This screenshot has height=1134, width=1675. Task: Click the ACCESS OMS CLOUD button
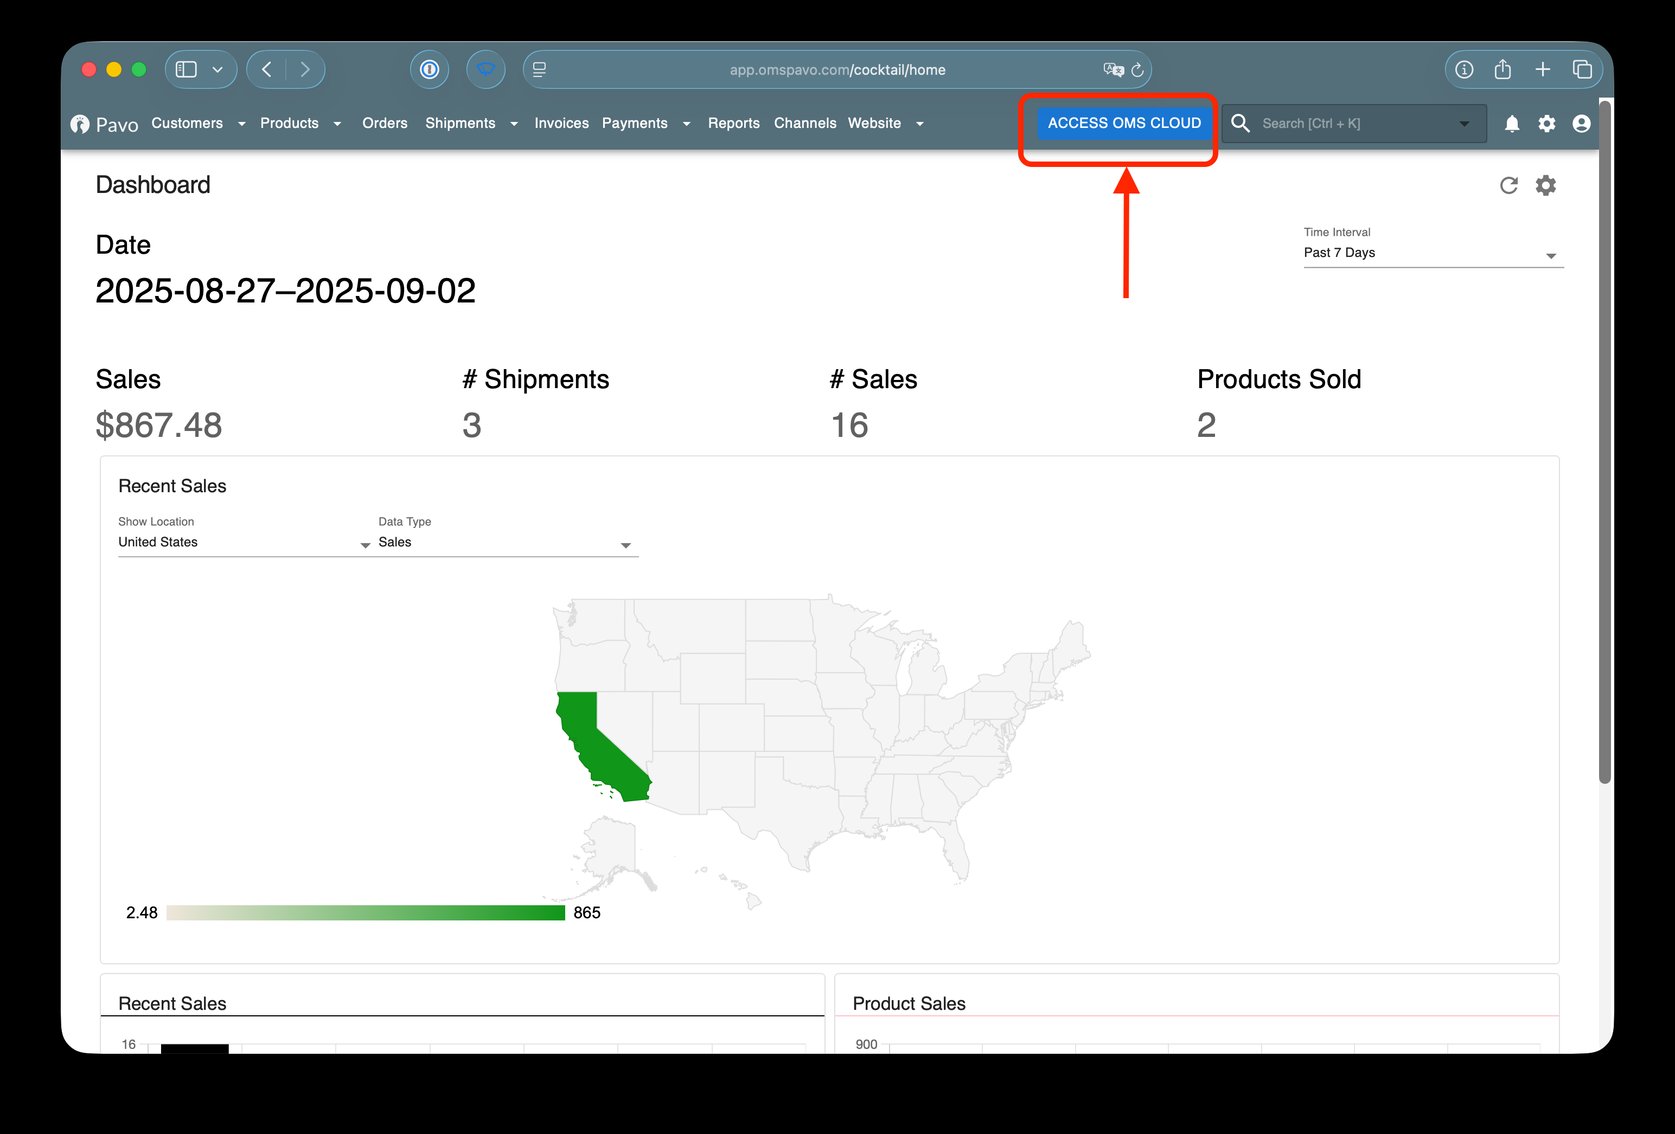[1122, 123]
